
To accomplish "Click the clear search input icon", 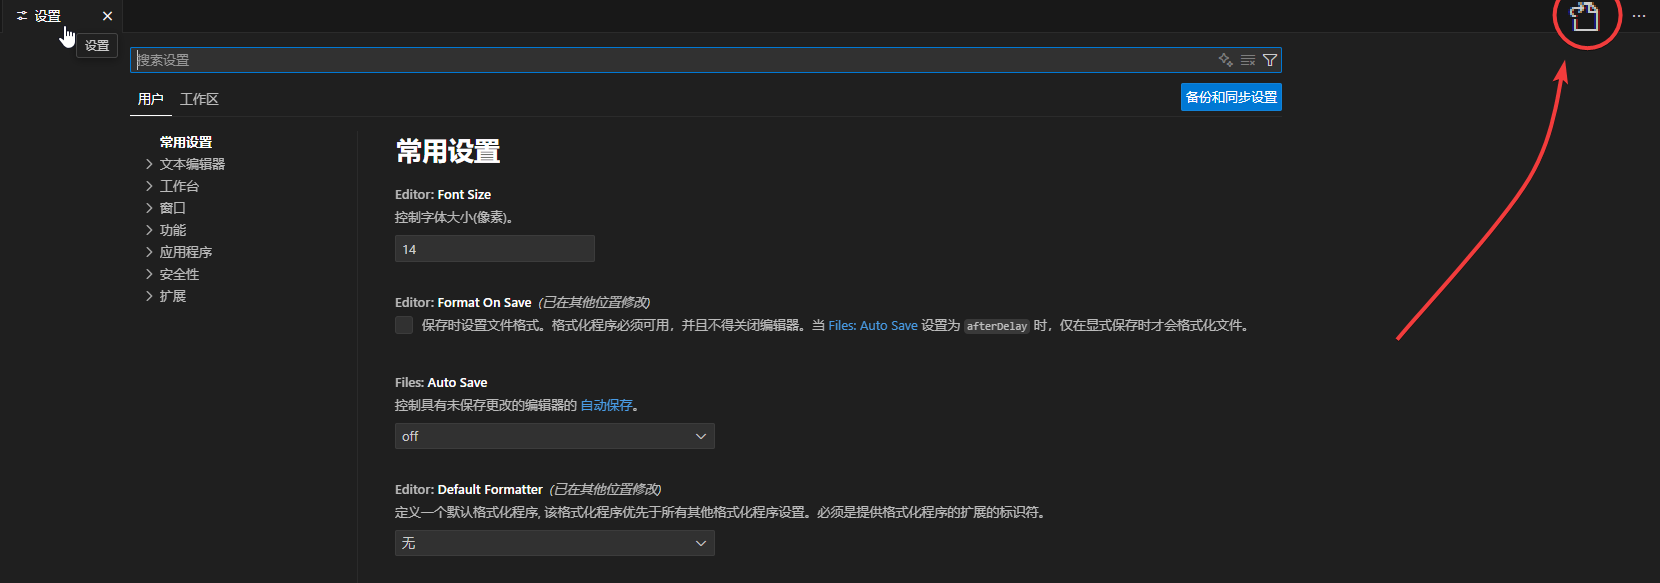I will tap(1248, 60).
